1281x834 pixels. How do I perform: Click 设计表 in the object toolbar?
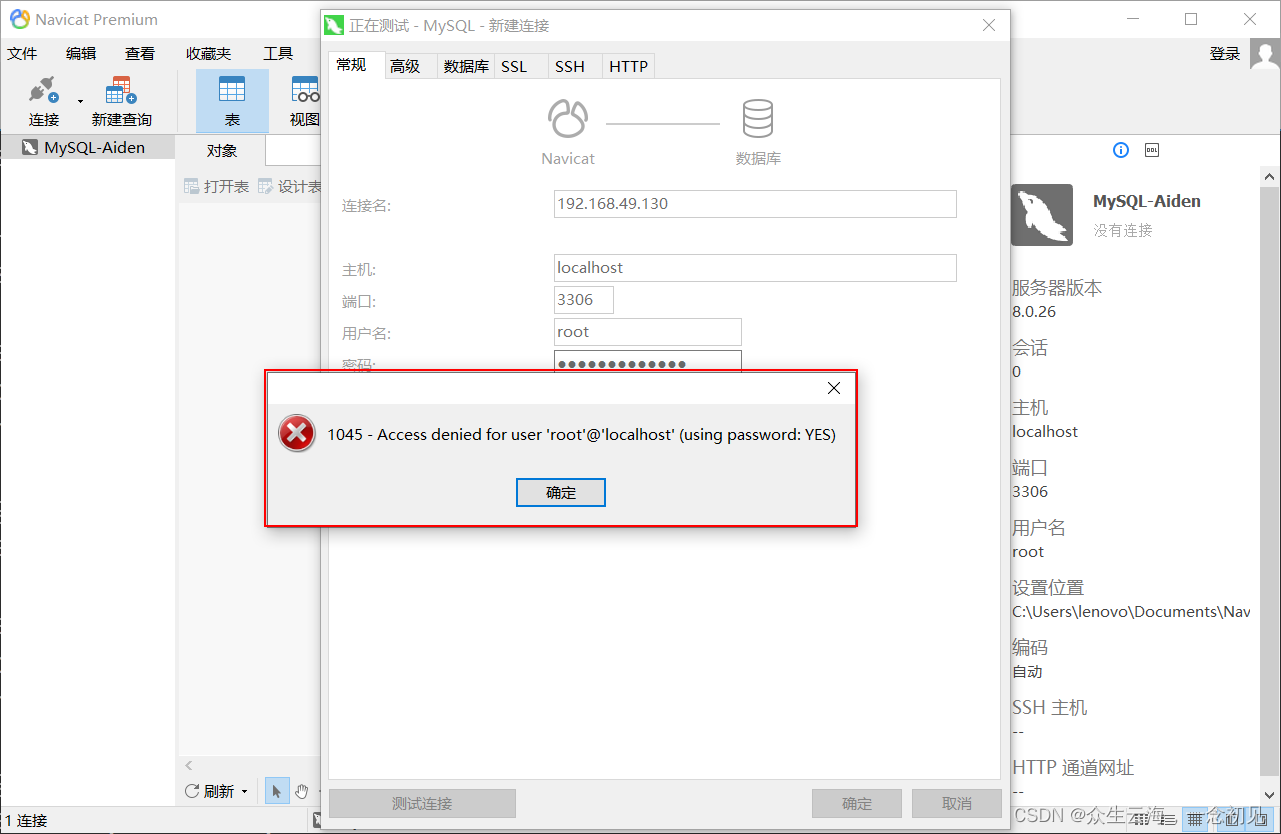[290, 186]
